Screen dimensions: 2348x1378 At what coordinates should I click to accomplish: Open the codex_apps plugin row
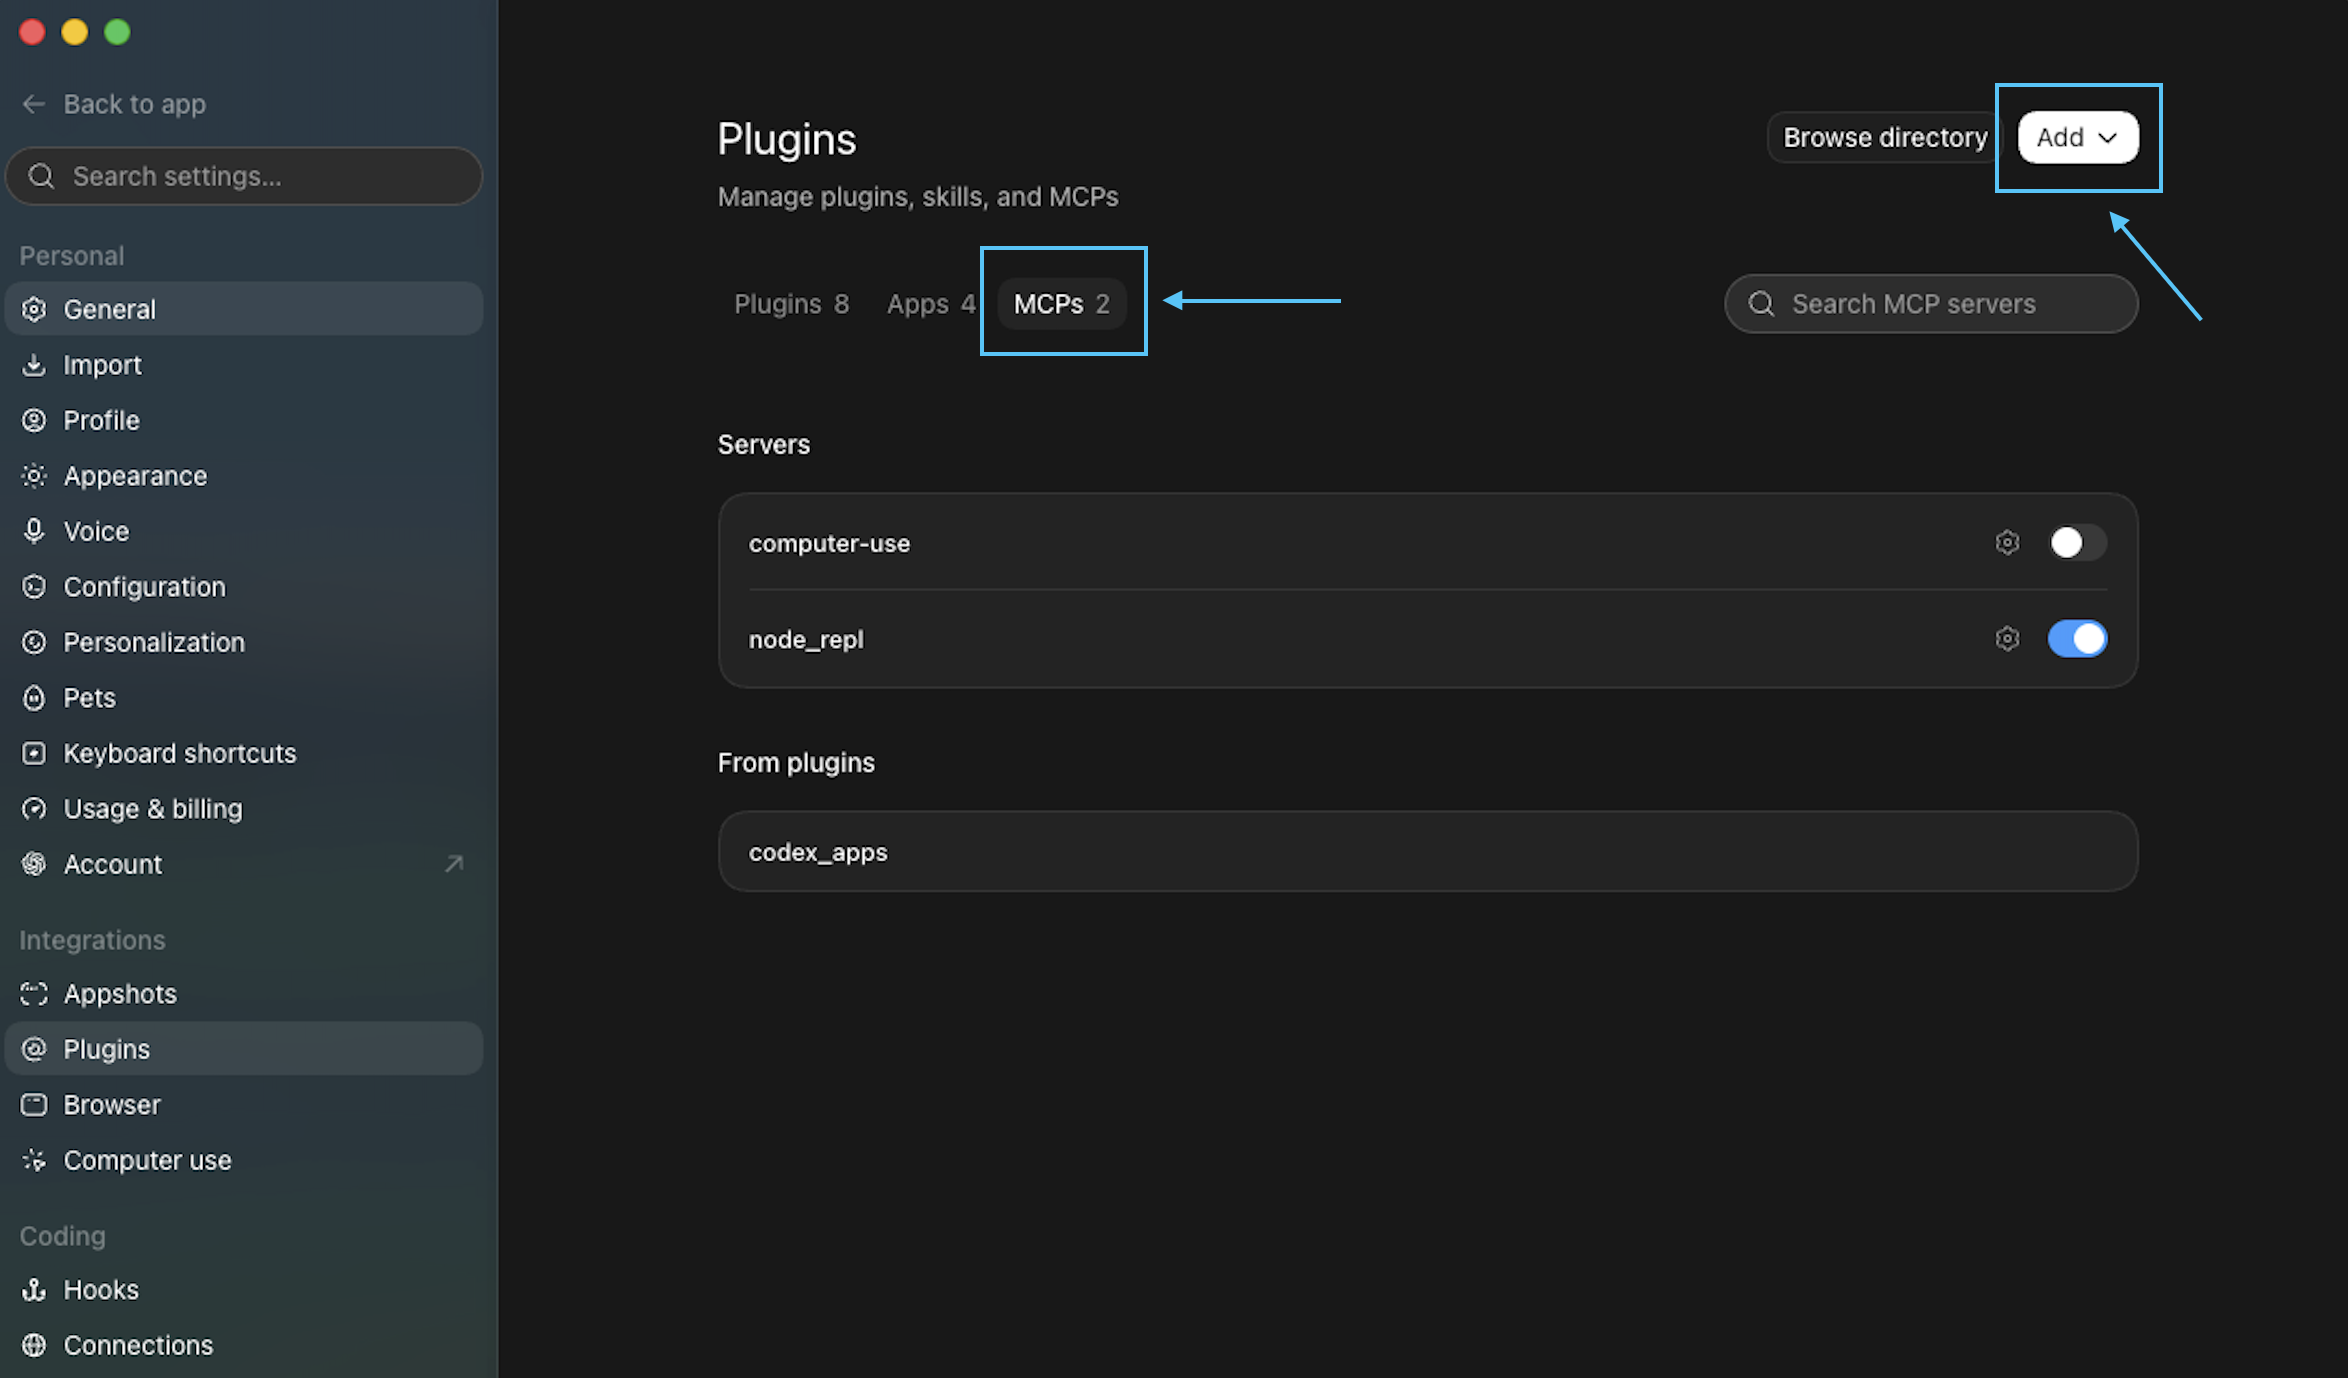coord(1428,852)
